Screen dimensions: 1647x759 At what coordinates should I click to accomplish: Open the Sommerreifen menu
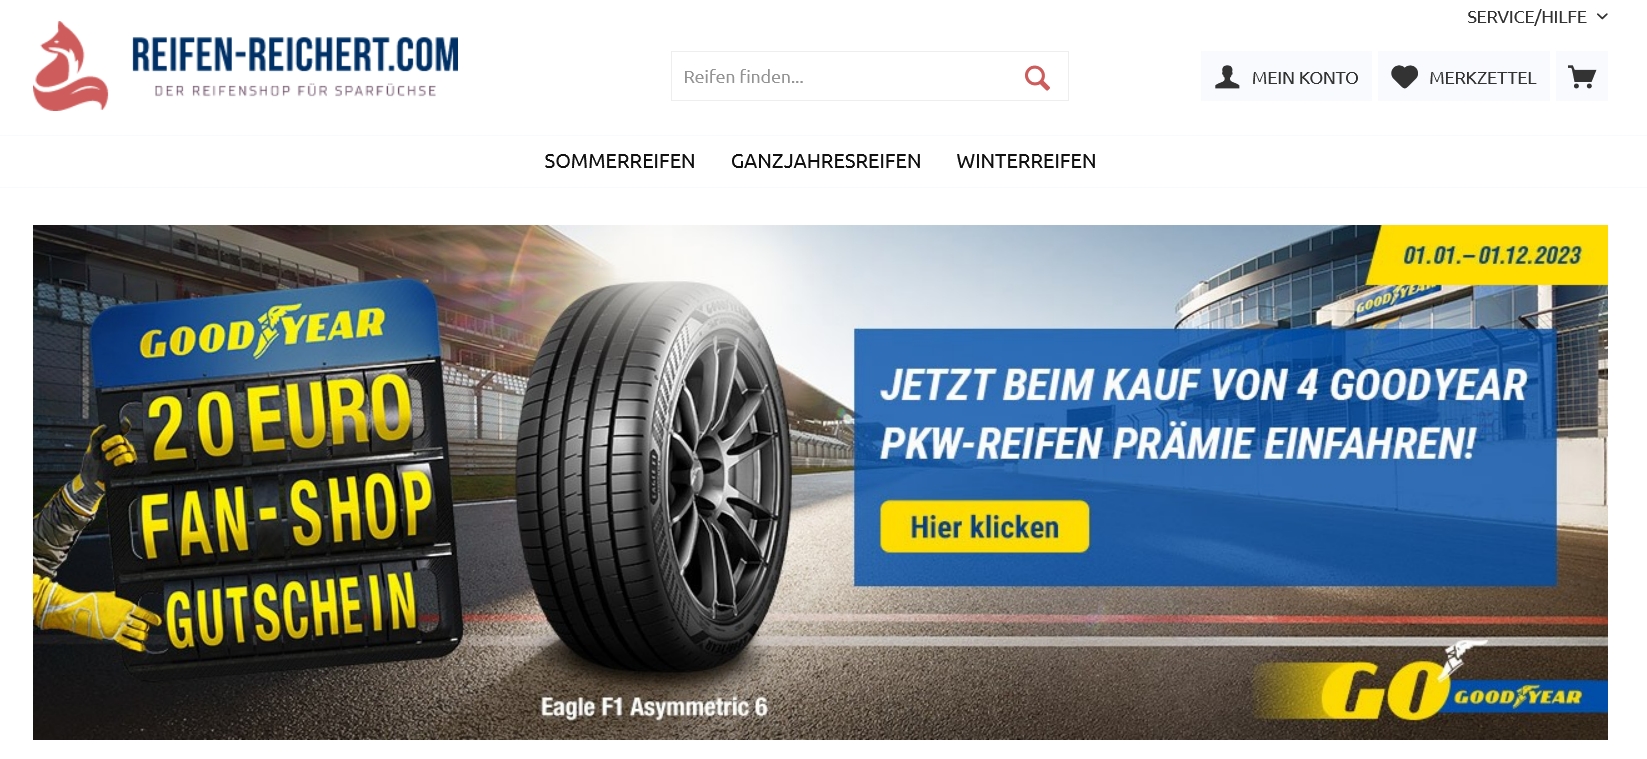tap(619, 161)
